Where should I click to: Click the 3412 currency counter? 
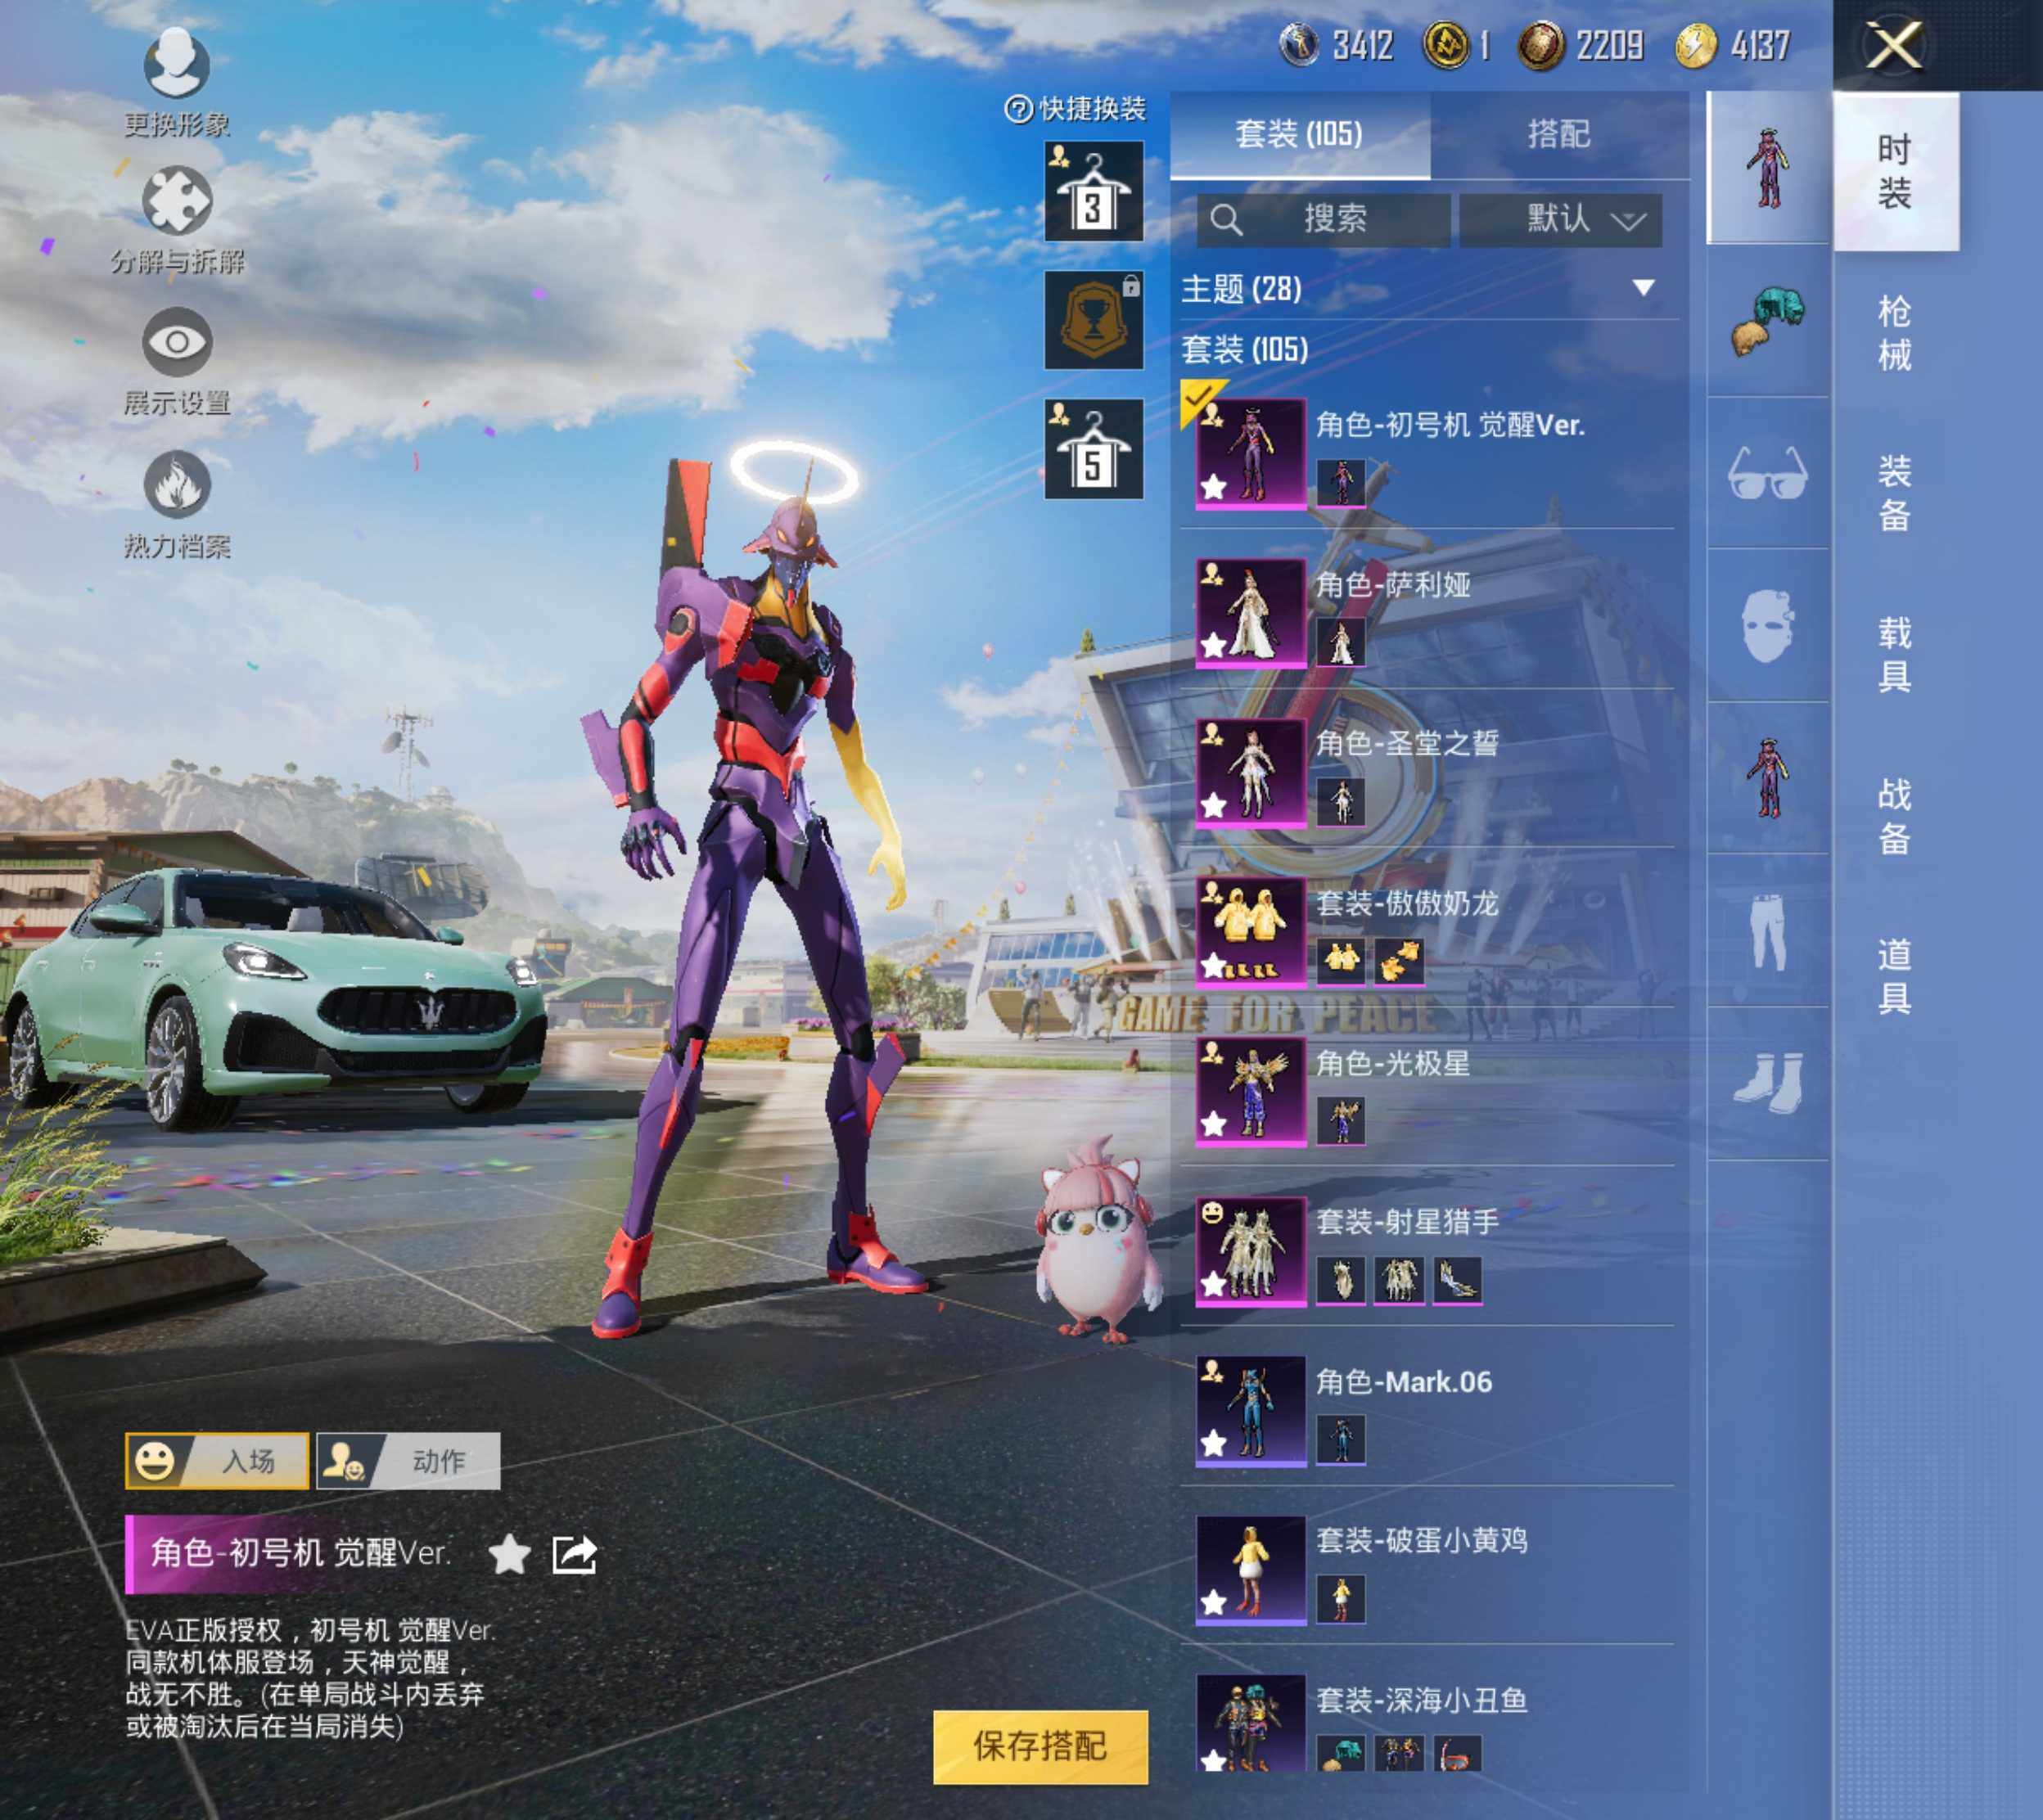(x=1337, y=45)
